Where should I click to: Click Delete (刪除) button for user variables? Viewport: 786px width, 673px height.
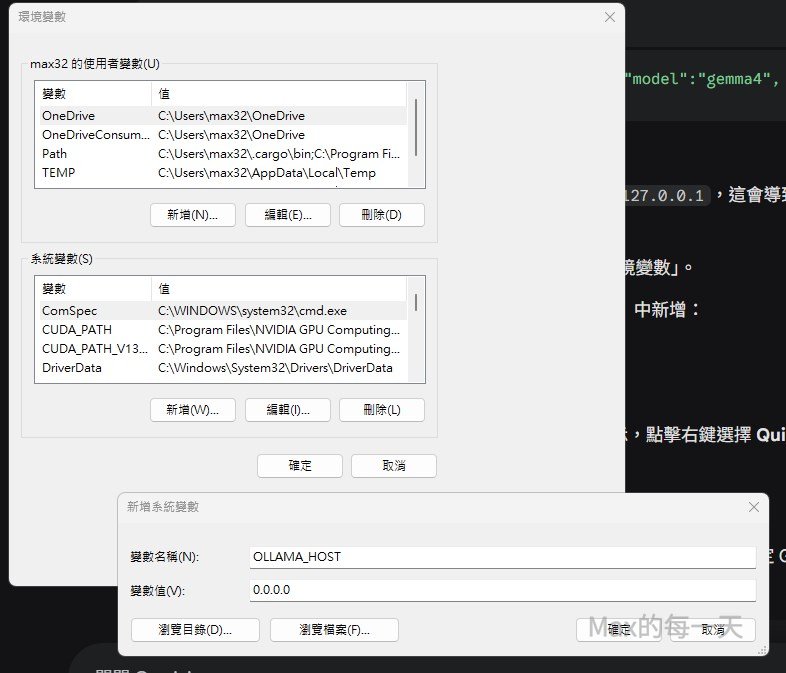click(x=381, y=215)
